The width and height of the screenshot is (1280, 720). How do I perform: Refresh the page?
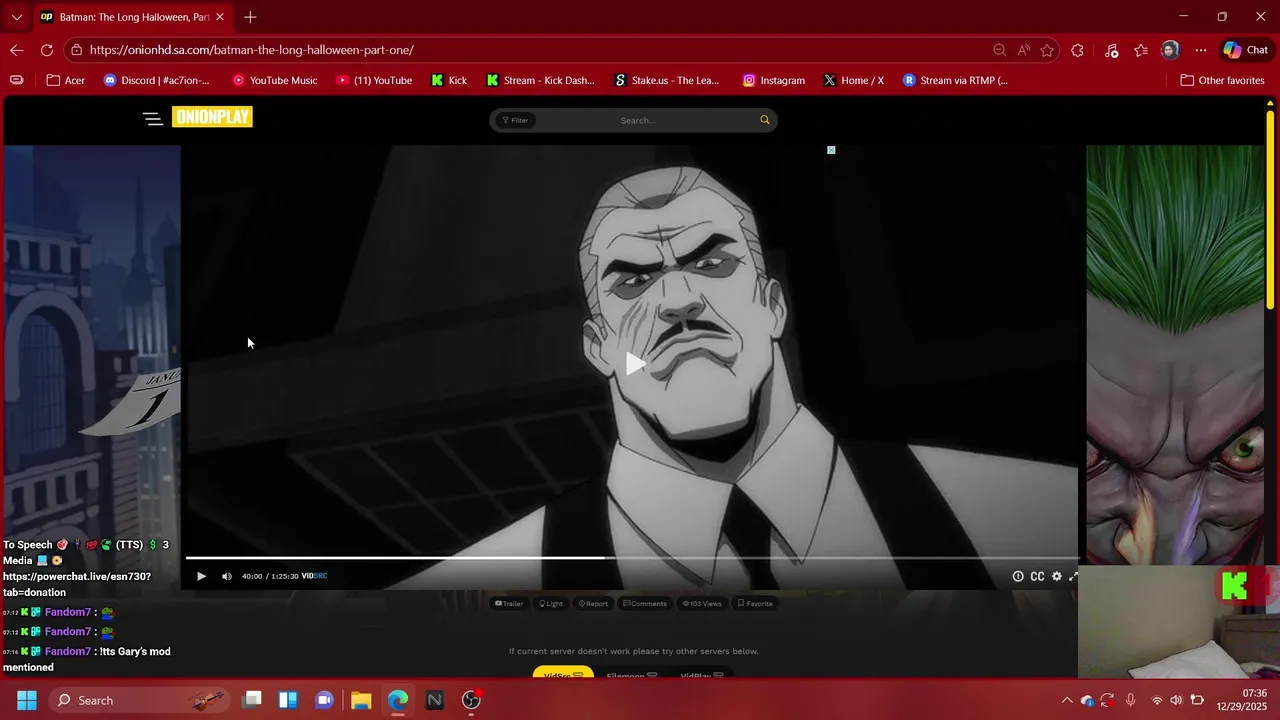click(47, 50)
